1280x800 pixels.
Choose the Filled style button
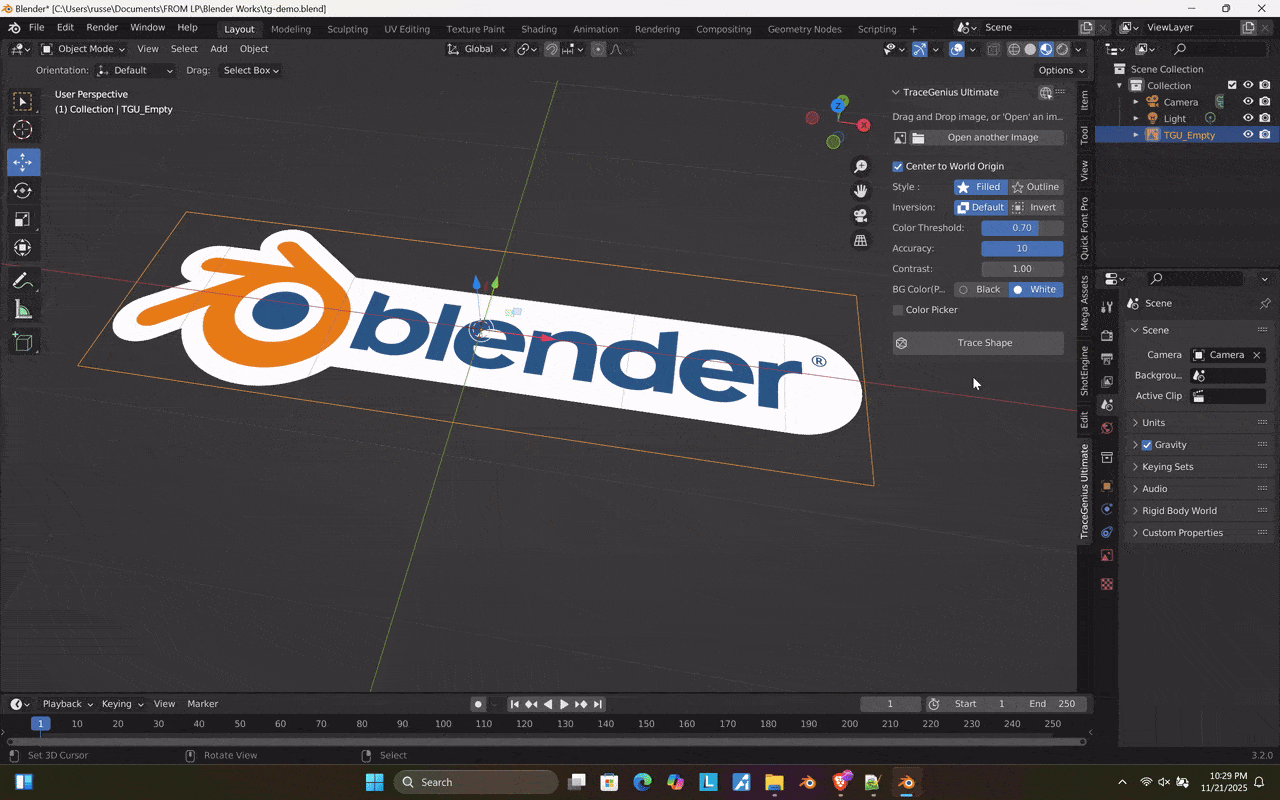980,187
